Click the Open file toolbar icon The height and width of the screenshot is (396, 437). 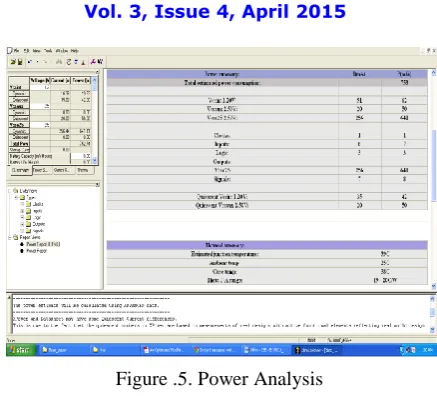(x=13, y=62)
